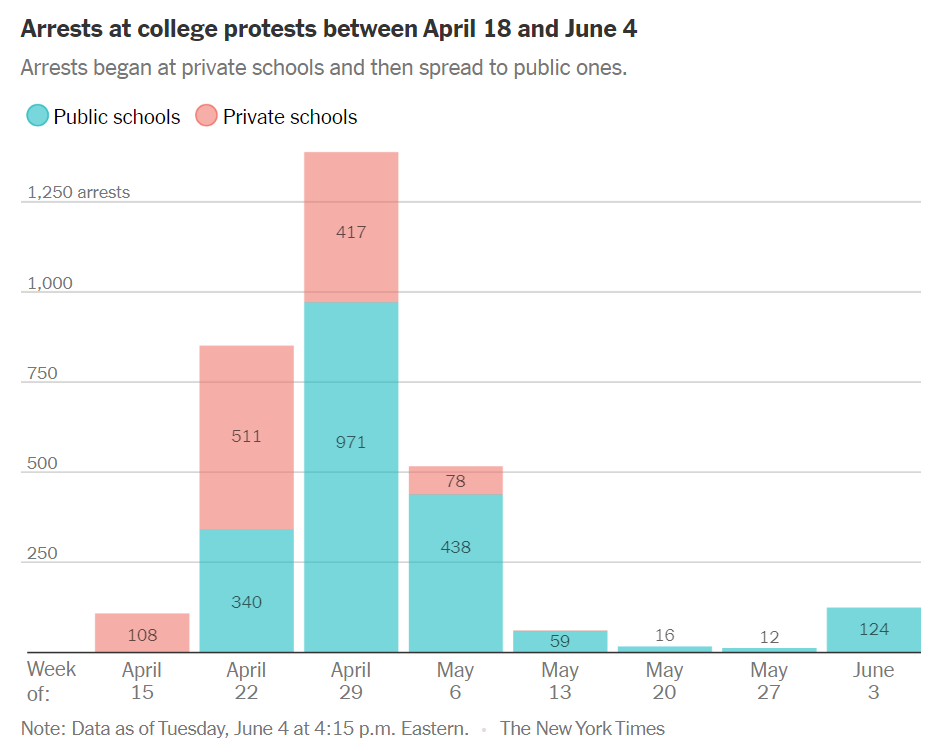Click the May 20 bar labeled 16
This screenshot has height=754, width=946.
664,649
